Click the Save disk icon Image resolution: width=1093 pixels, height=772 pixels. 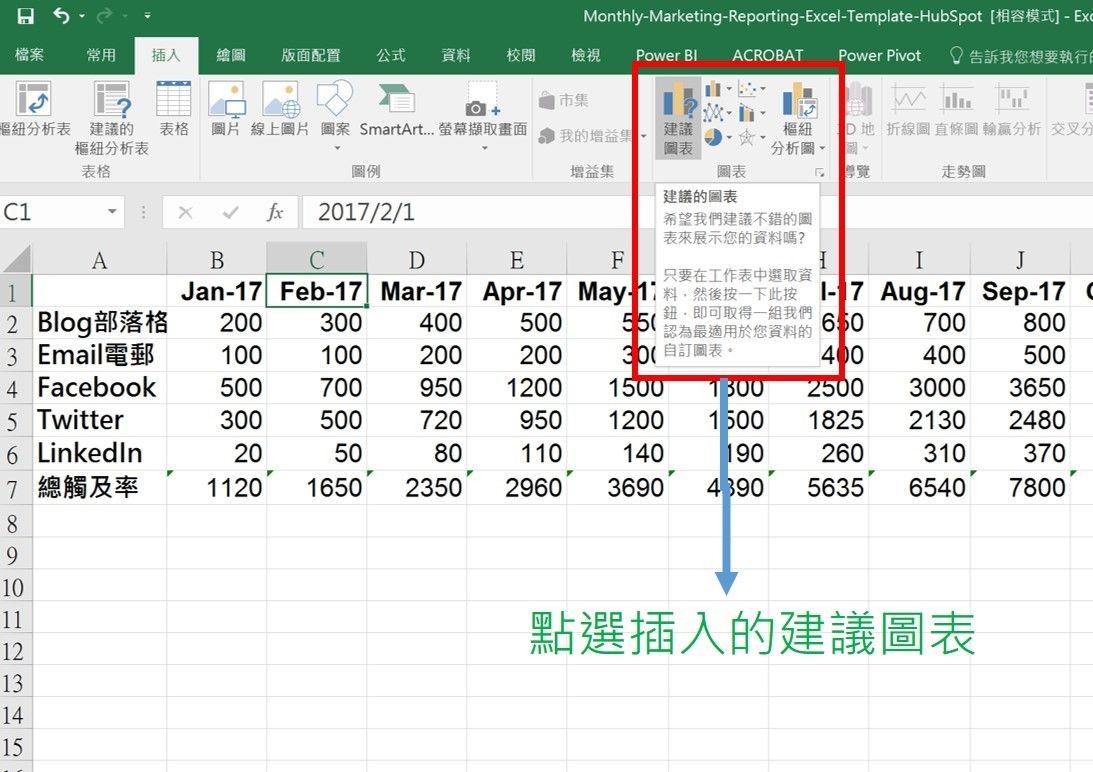[25, 15]
